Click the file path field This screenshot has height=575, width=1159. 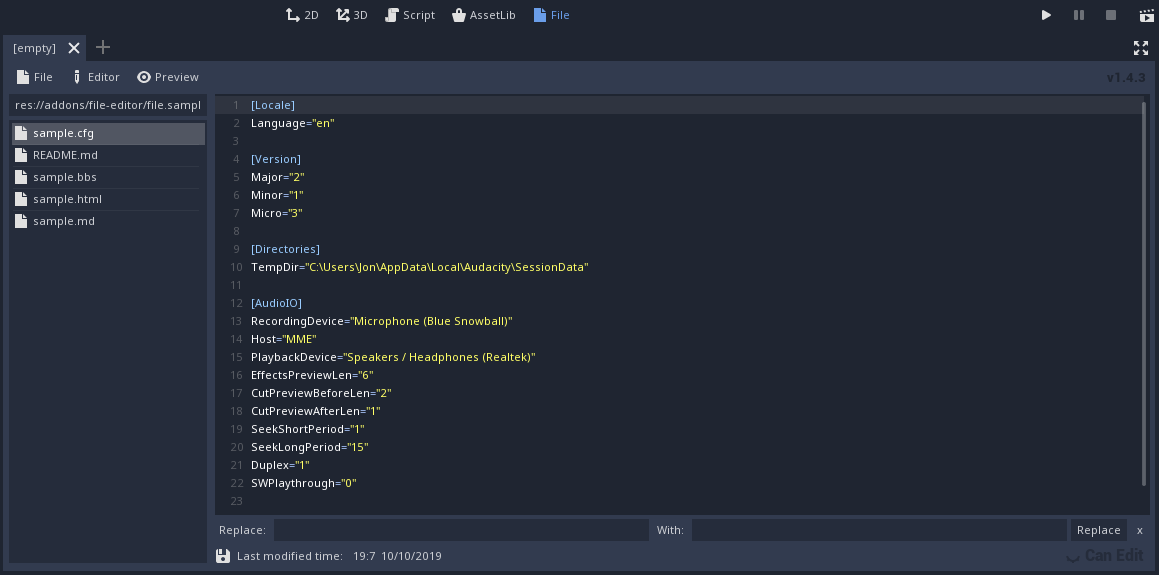pyautogui.click(x=108, y=105)
